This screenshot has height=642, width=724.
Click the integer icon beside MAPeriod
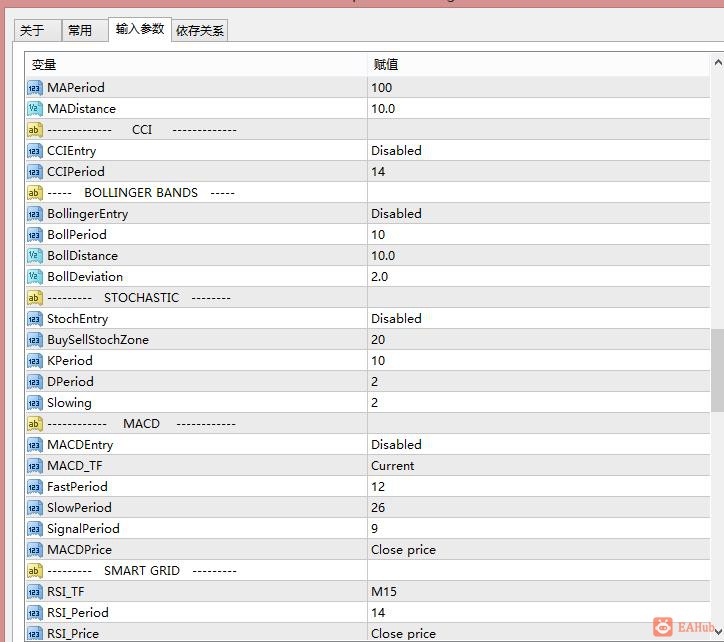[35, 88]
